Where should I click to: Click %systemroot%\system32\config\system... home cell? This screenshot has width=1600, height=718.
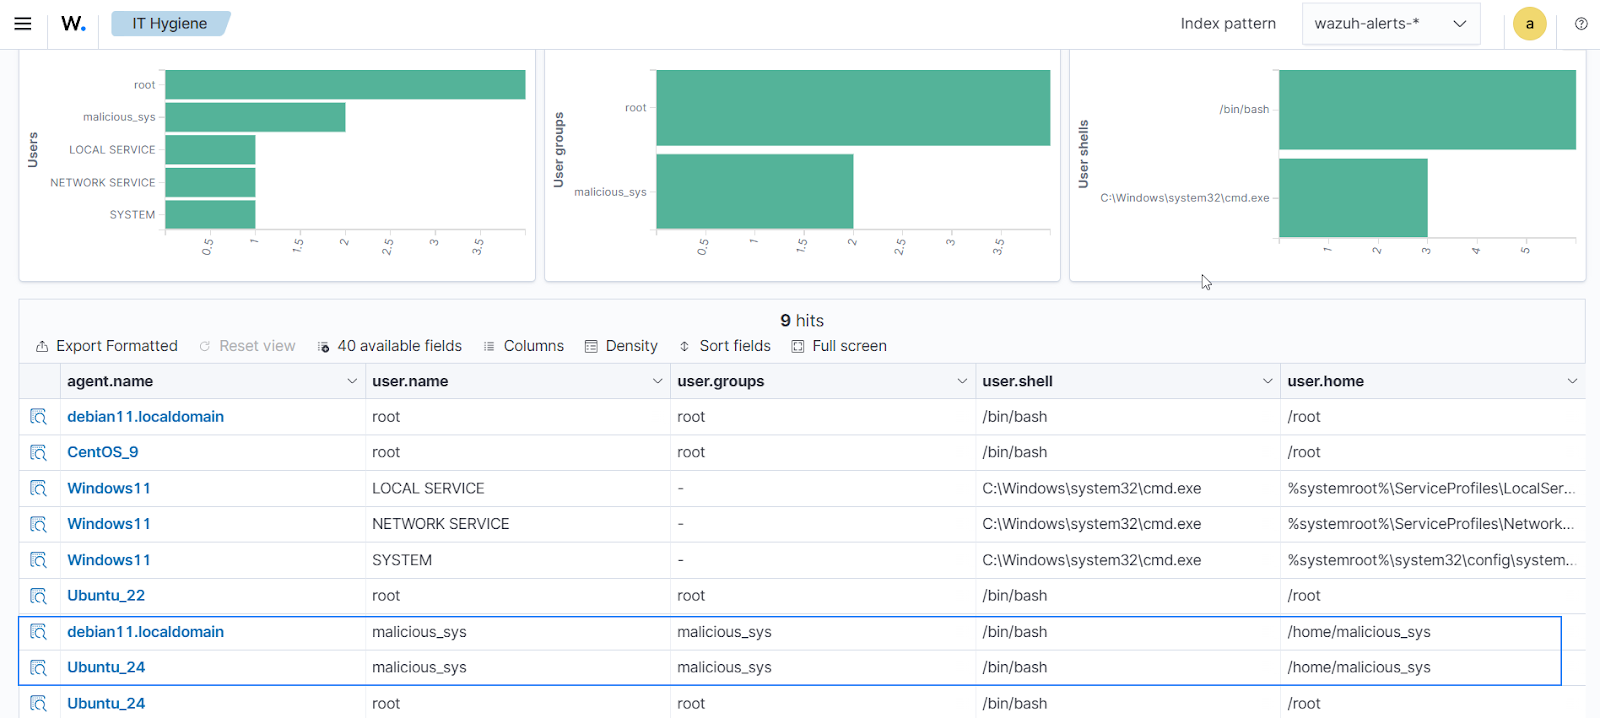coord(1432,560)
